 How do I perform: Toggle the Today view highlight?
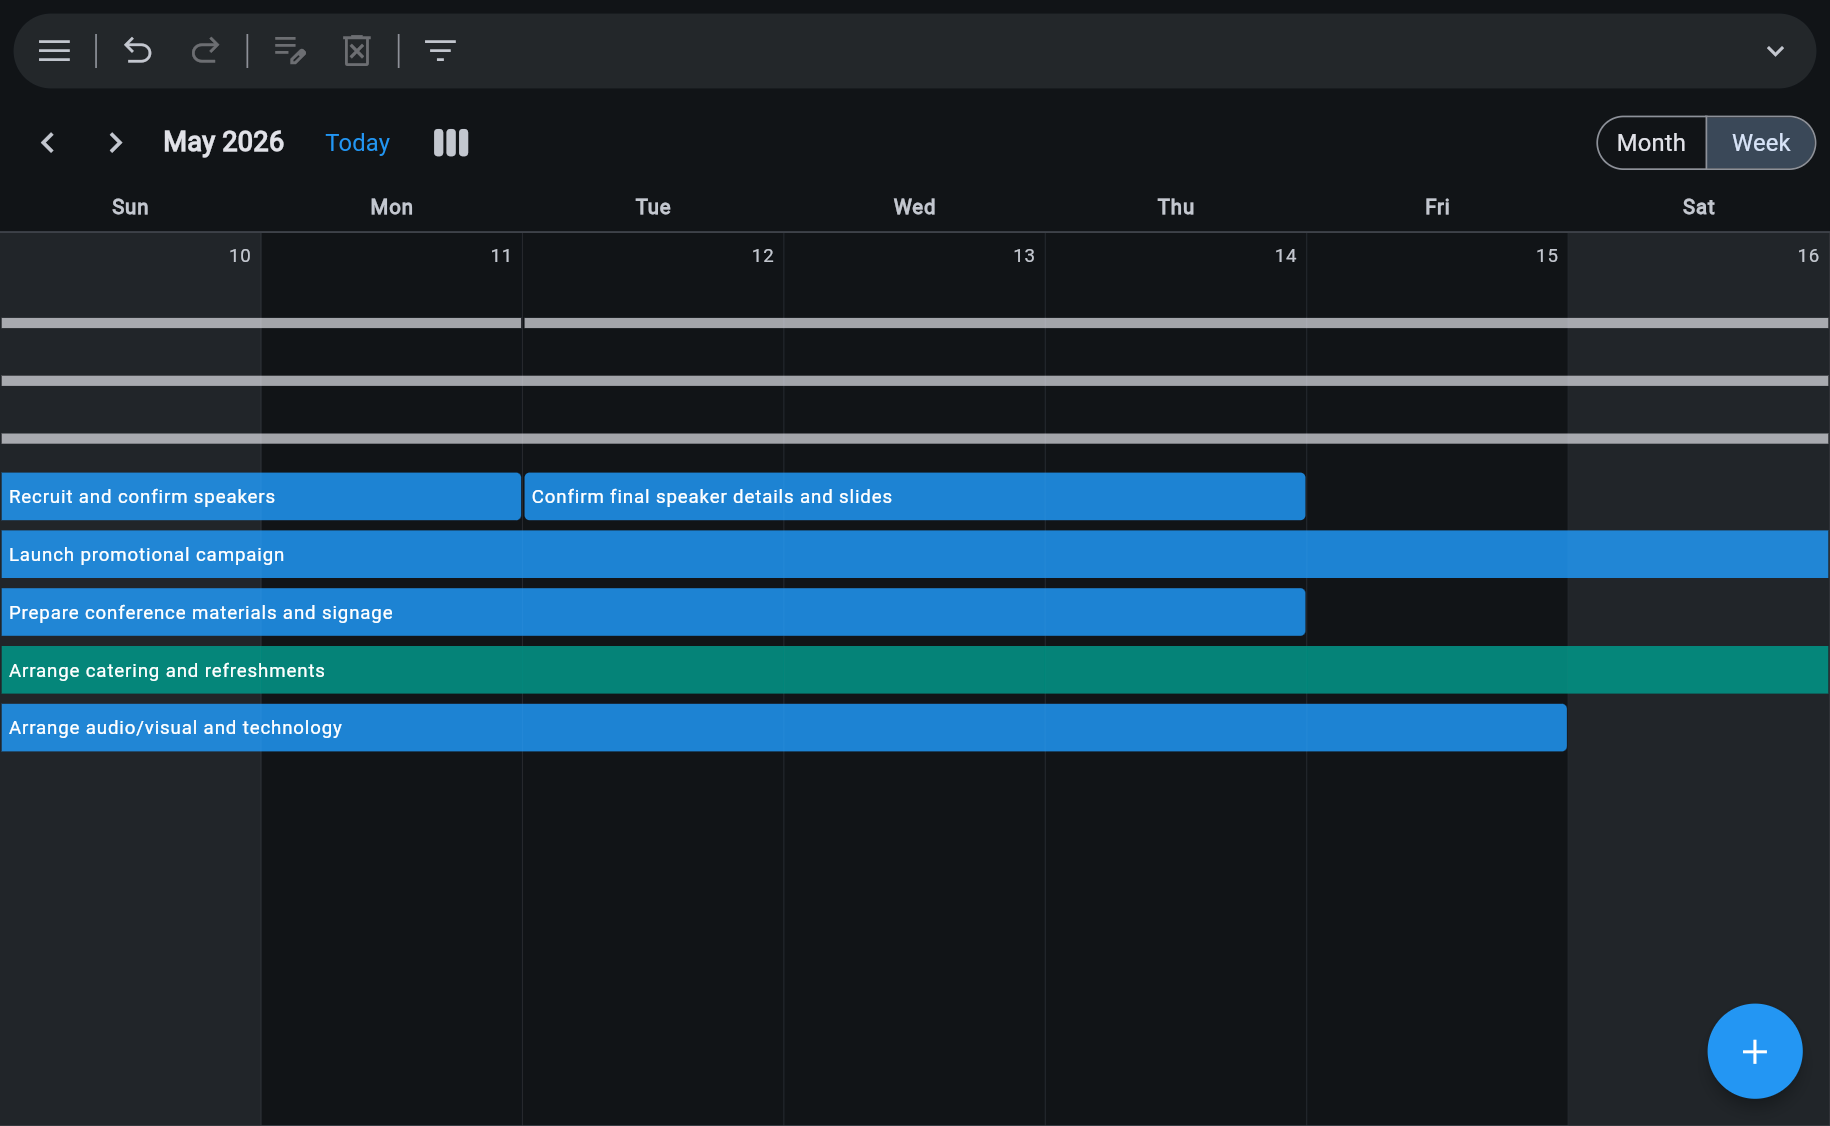[x=357, y=142]
